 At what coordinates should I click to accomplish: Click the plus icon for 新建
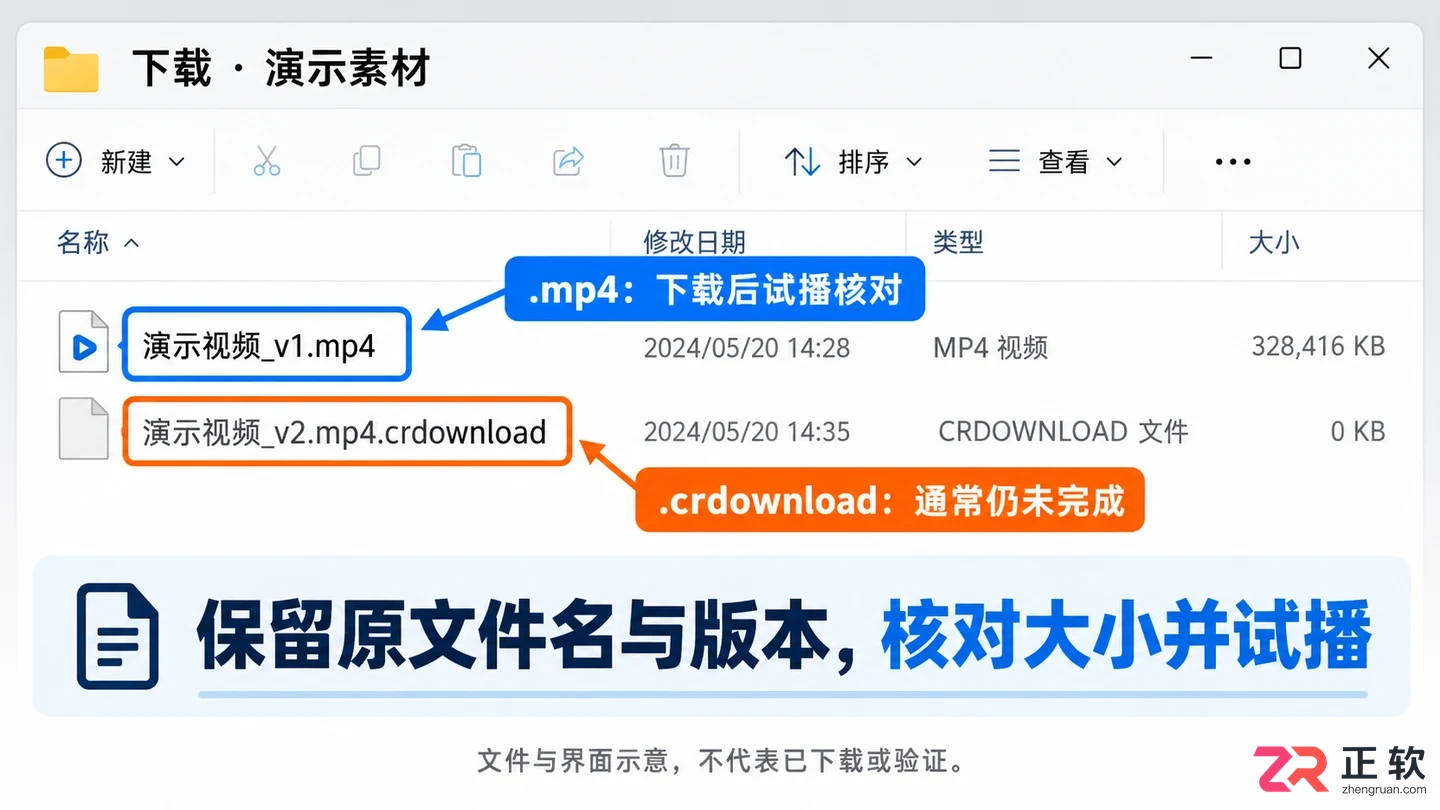pos(64,160)
